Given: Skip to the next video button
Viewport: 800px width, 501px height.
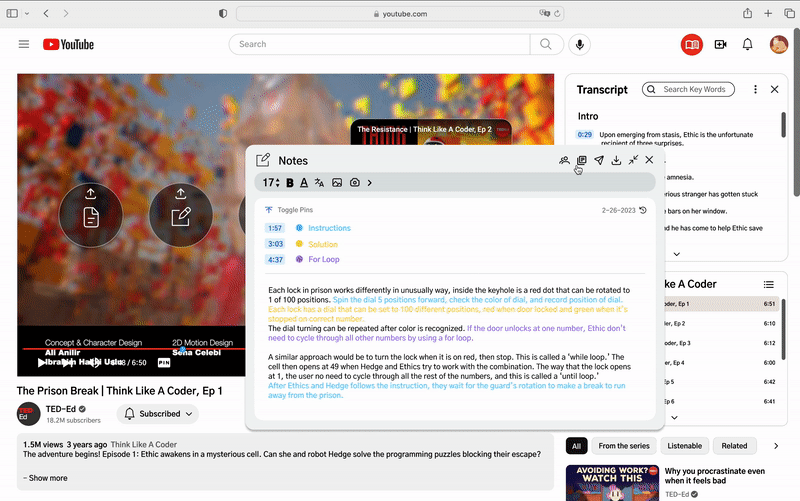Looking at the screenshot, I should [x=67, y=363].
